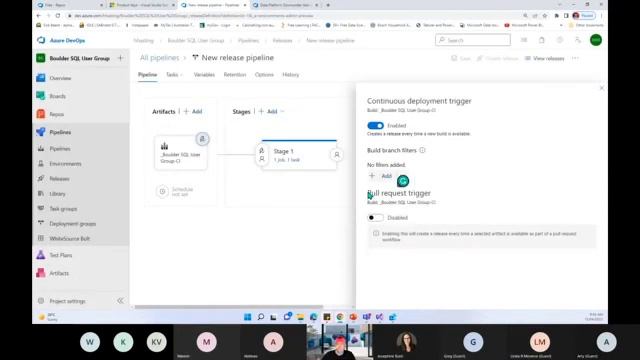The width and height of the screenshot is (640, 360).
Task: Click the taskbar Search icon
Action: pyautogui.click(x=260, y=317)
